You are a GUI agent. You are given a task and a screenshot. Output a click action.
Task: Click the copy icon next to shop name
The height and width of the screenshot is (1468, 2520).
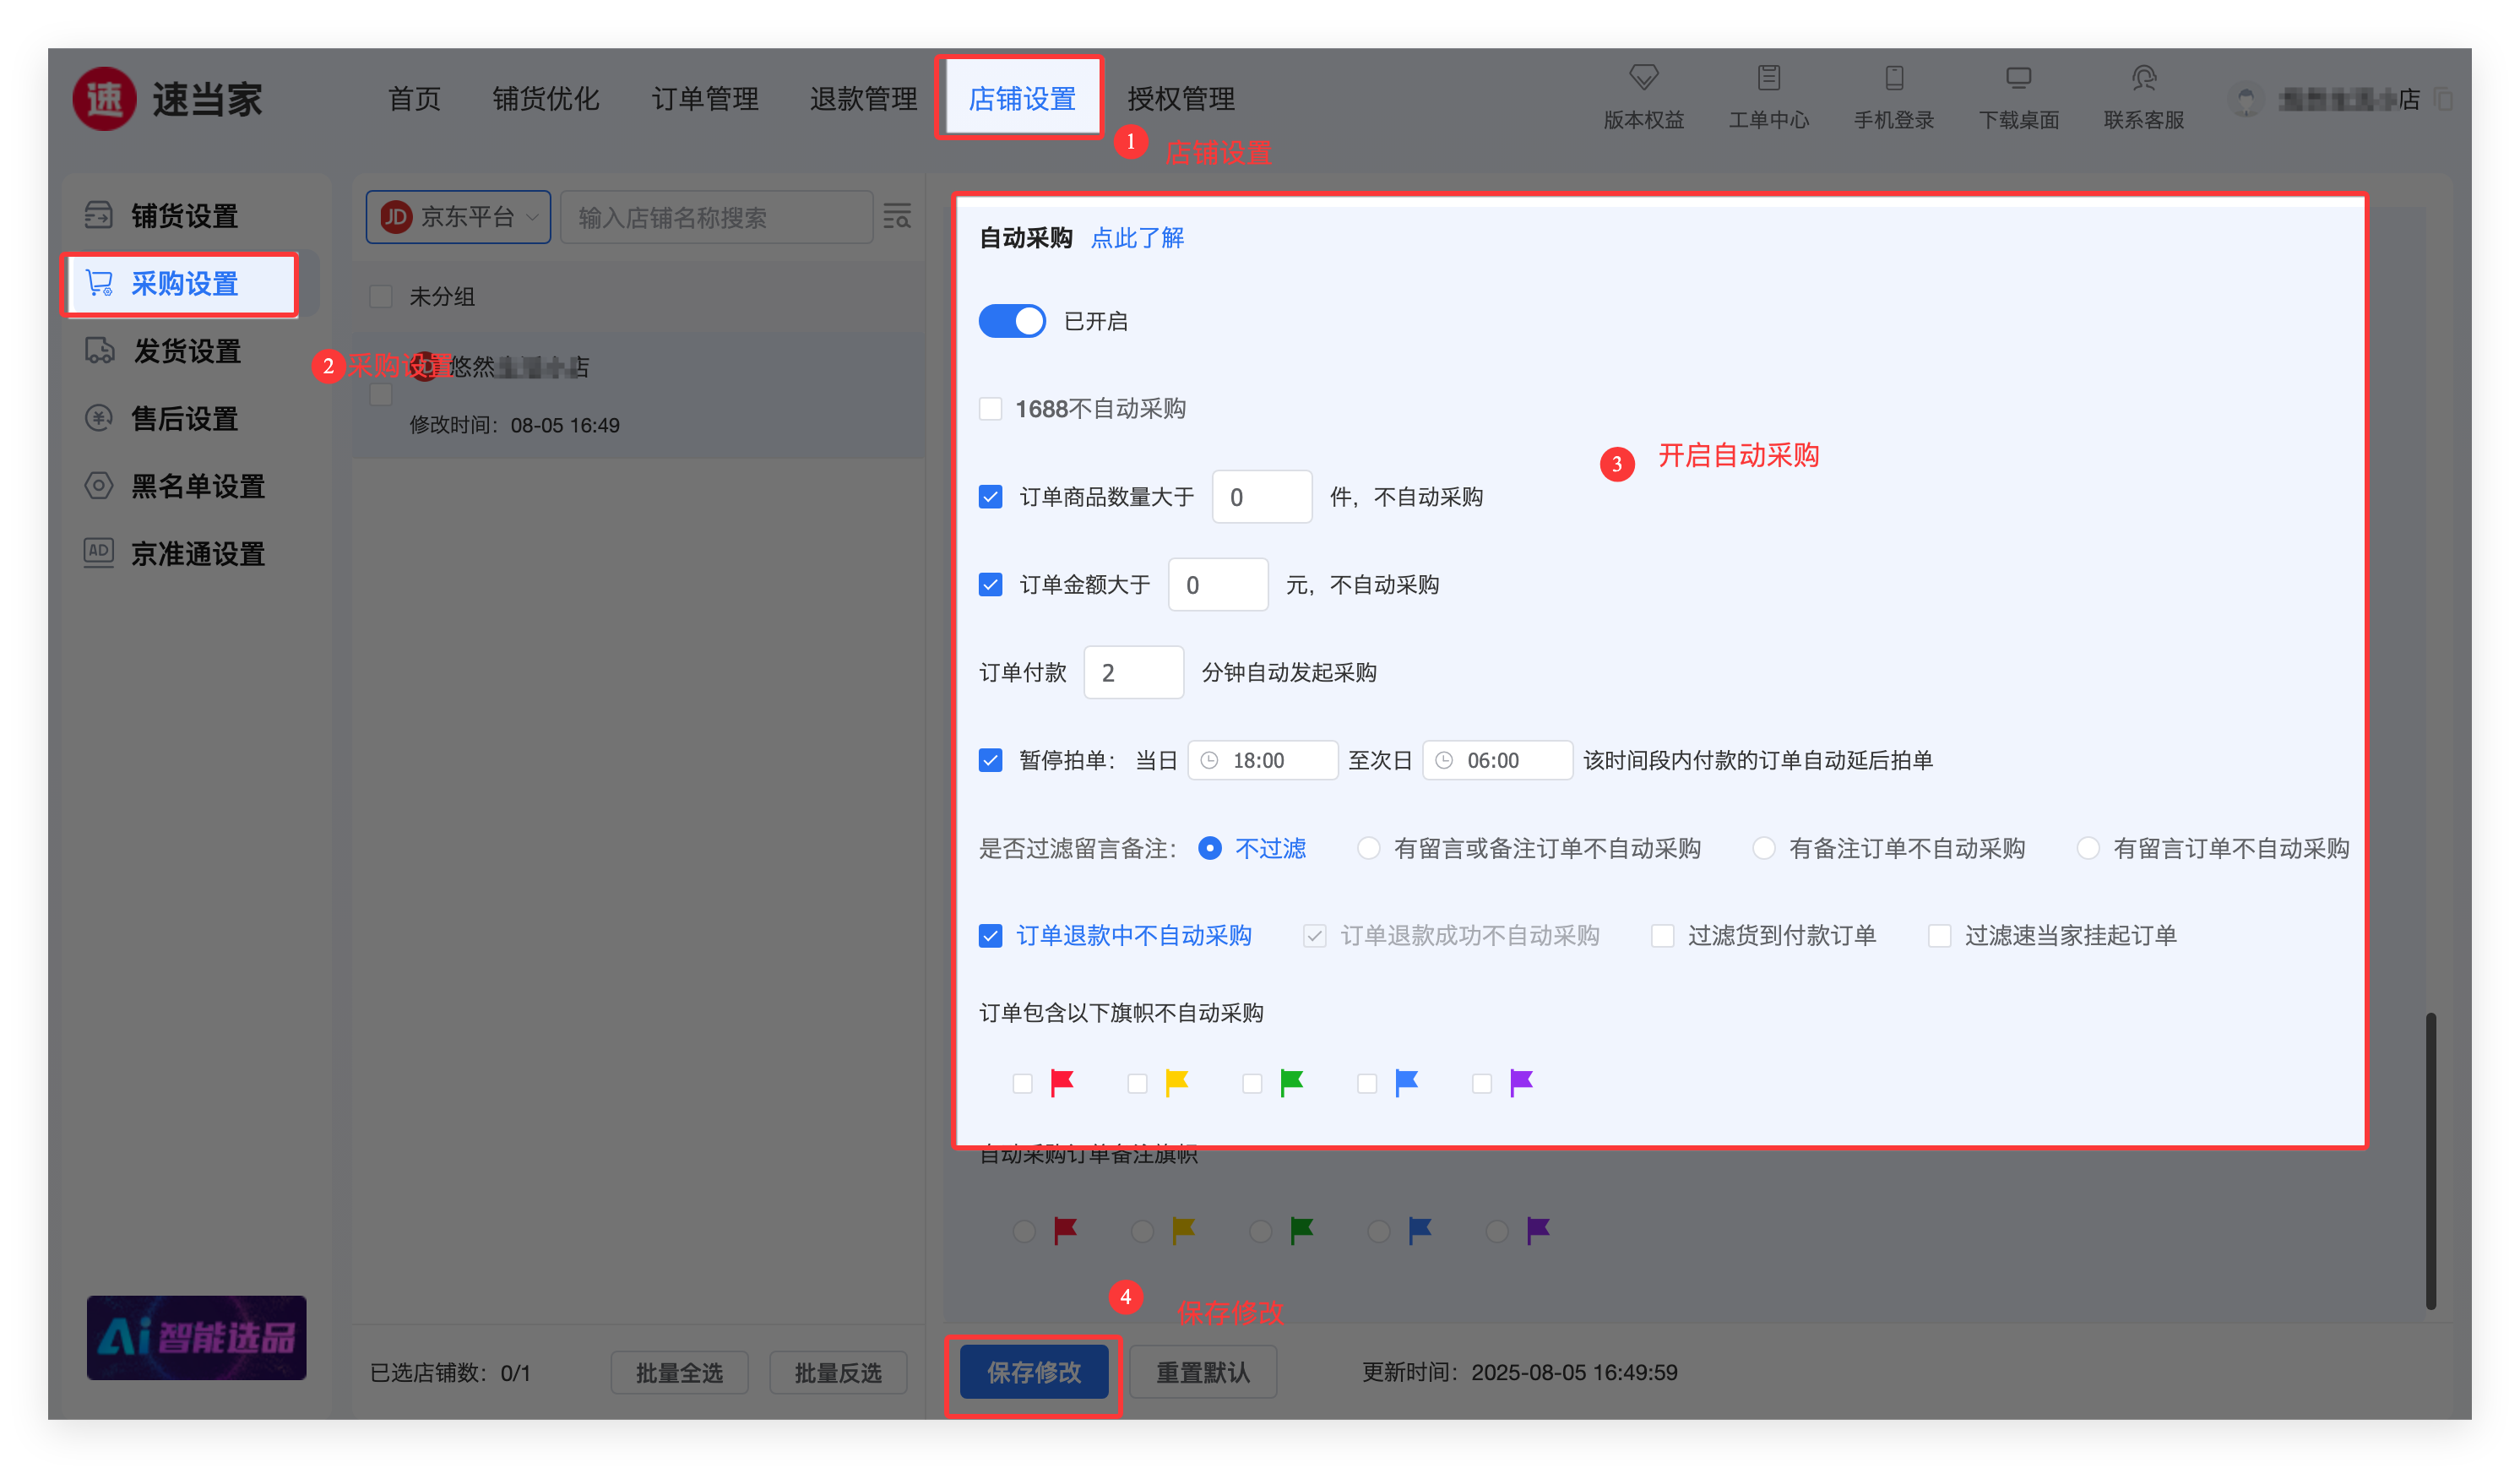[x=2443, y=99]
